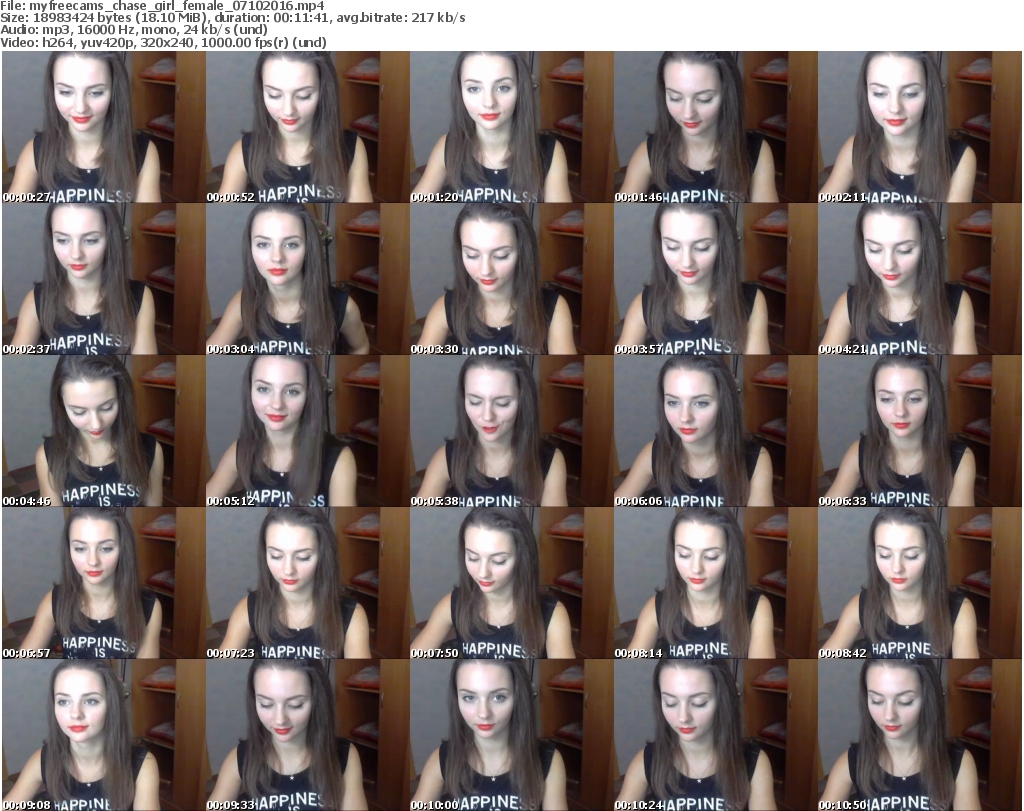Select the thumbnail at 00:01:20
The width and height of the screenshot is (1024, 811).
click(x=511, y=127)
